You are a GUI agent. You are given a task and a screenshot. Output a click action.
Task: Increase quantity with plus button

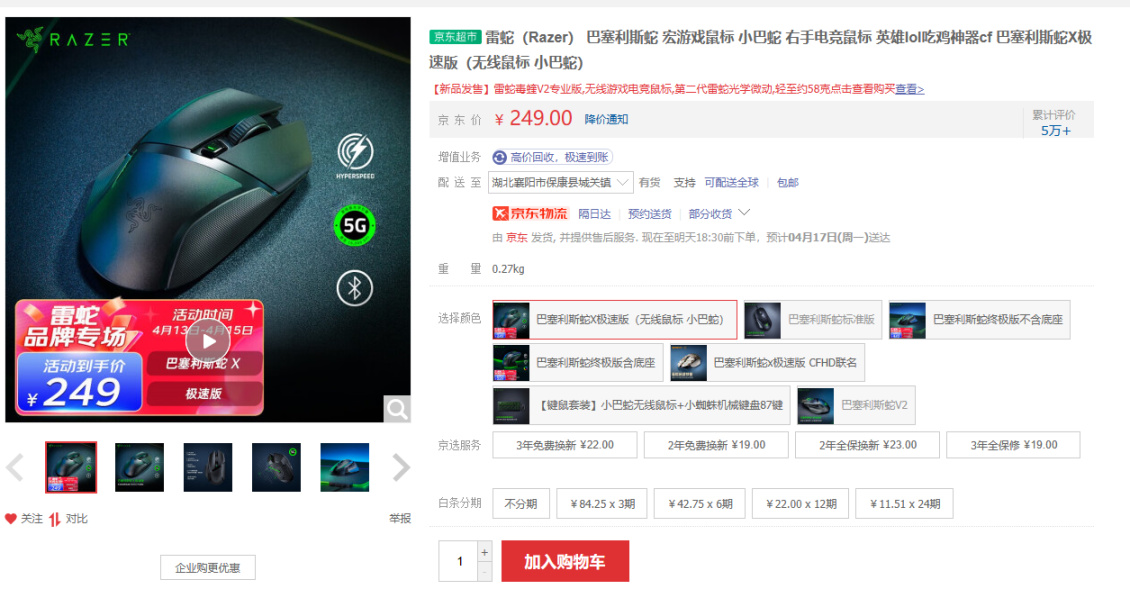(x=485, y=552)
